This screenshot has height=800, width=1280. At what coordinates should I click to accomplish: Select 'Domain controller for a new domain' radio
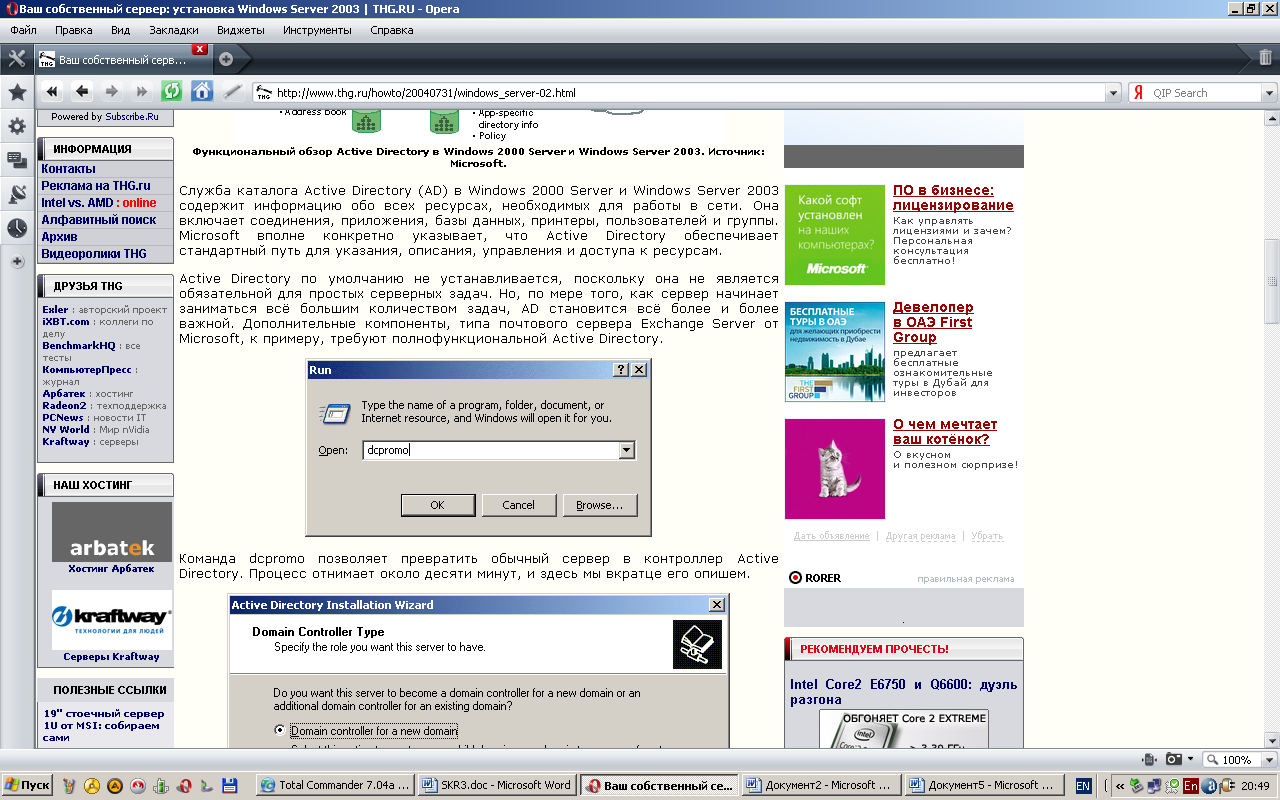click(x=280, y=731)
